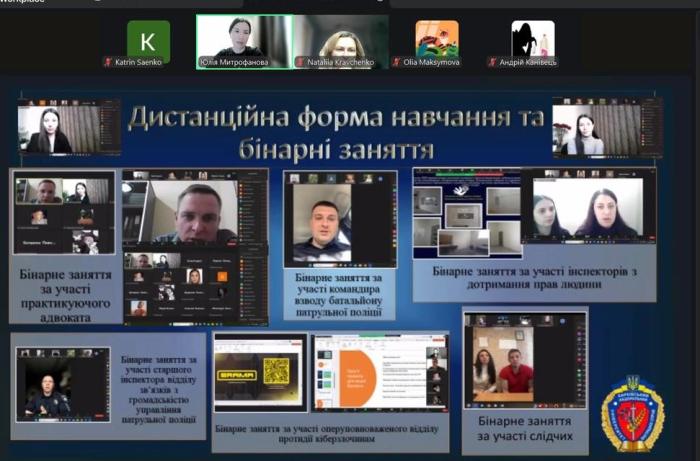Viewport: 700px width, 461px height.
Task: Select Olia Maksymova's profile picture
Action: click(437, 39)
